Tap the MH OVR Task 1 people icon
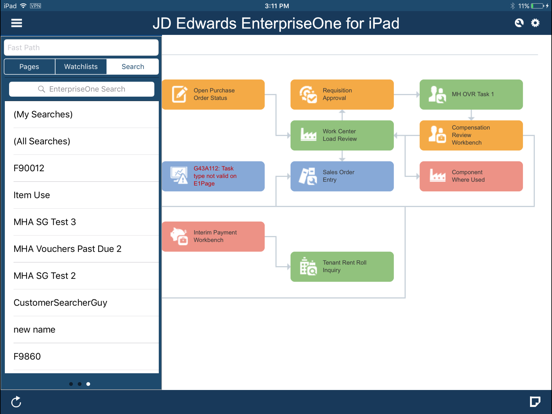 [437, 94]
